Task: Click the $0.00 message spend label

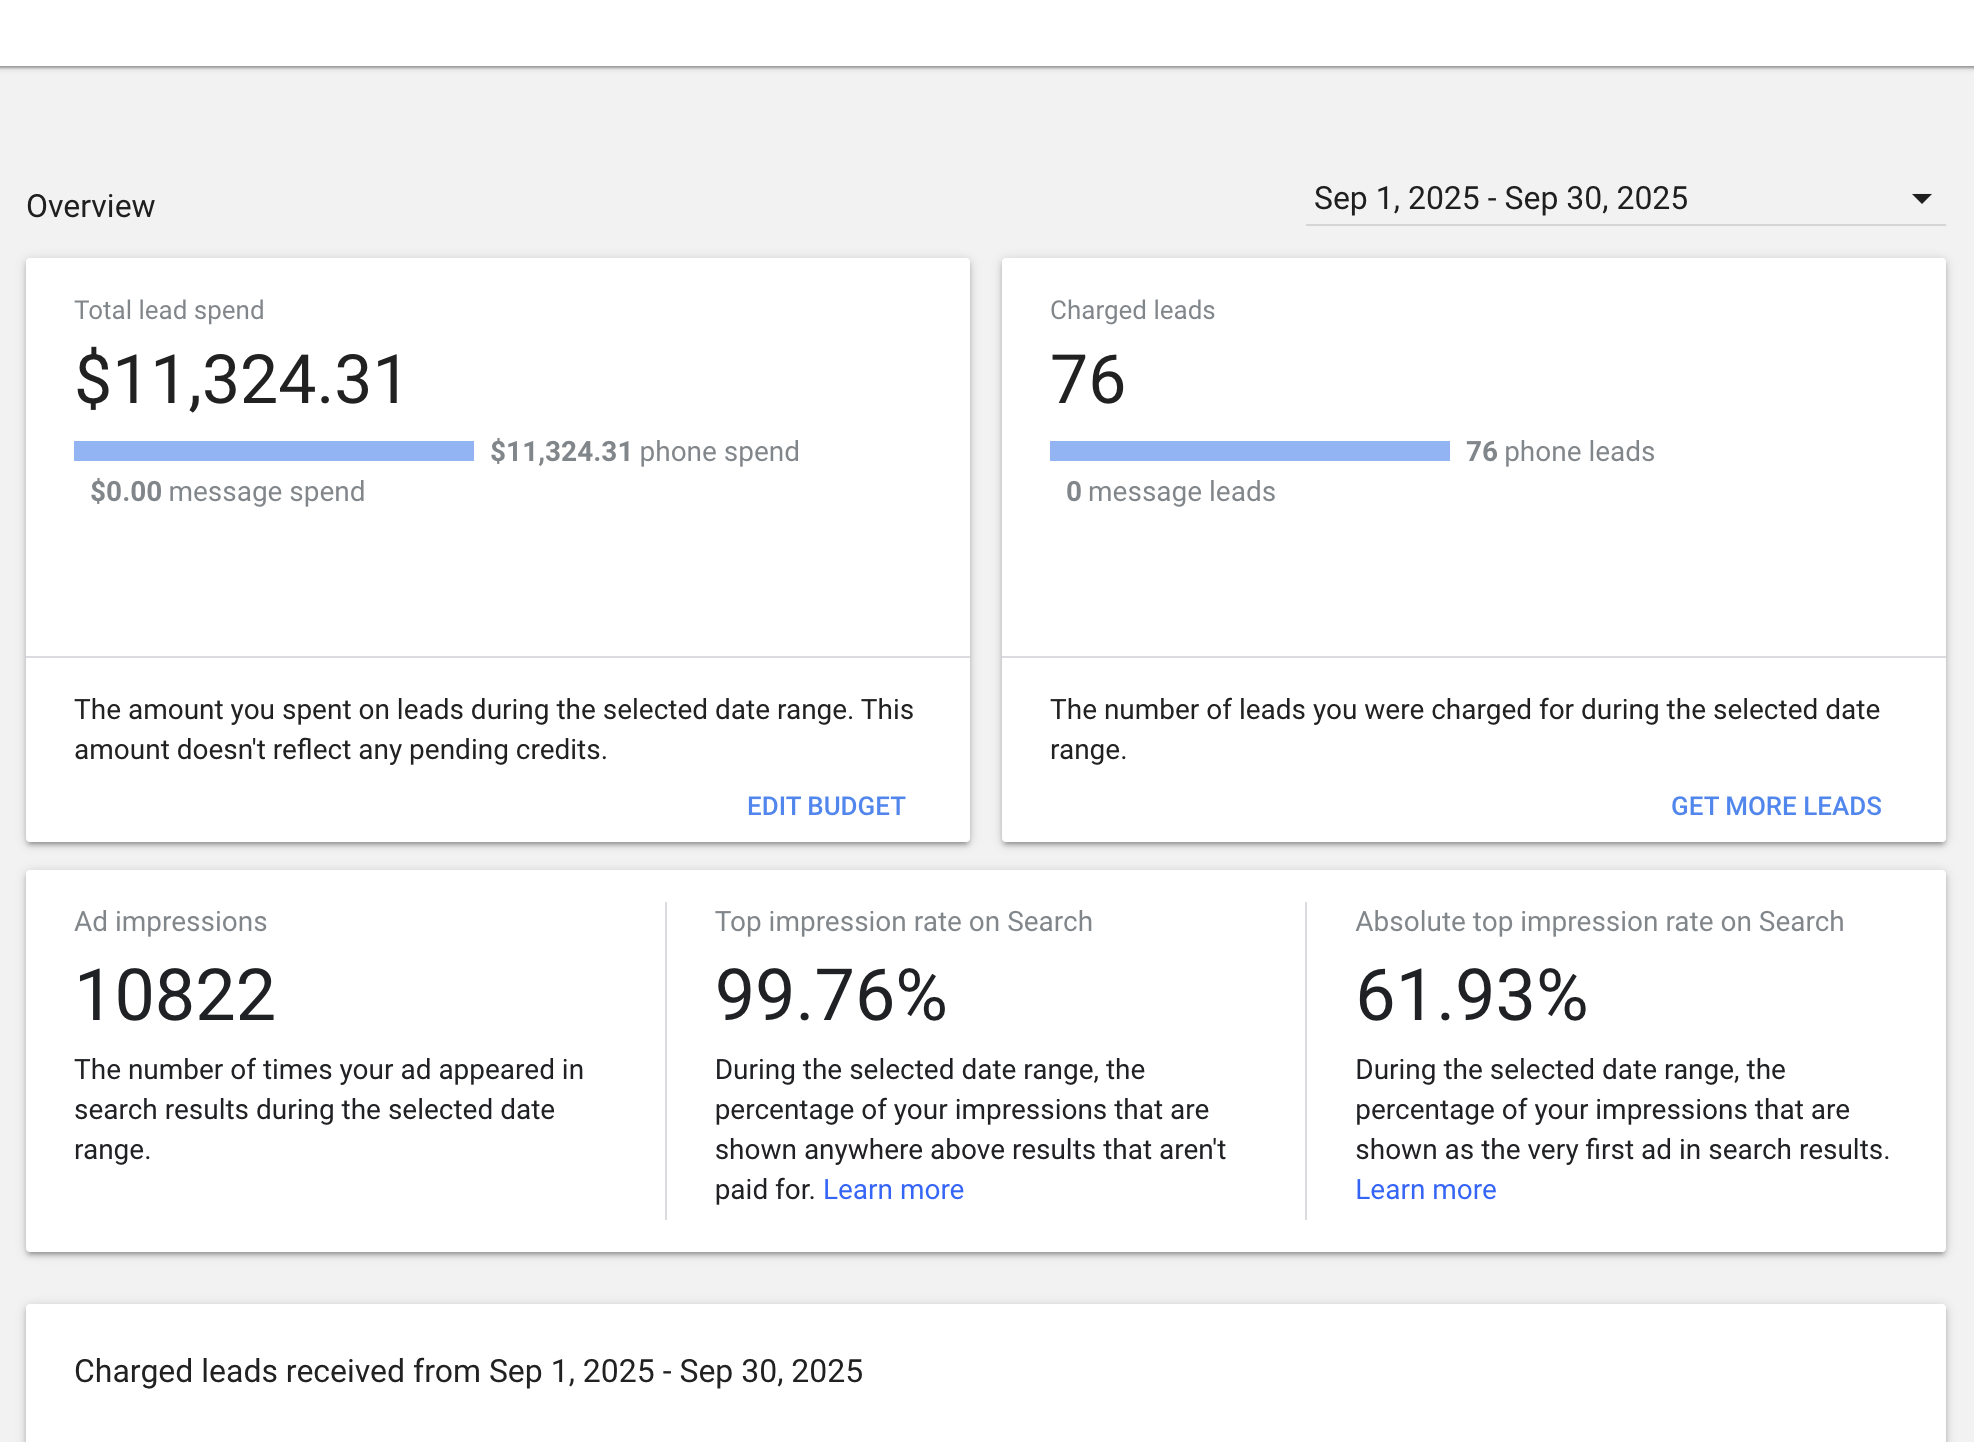Action: tap(227, 492)
